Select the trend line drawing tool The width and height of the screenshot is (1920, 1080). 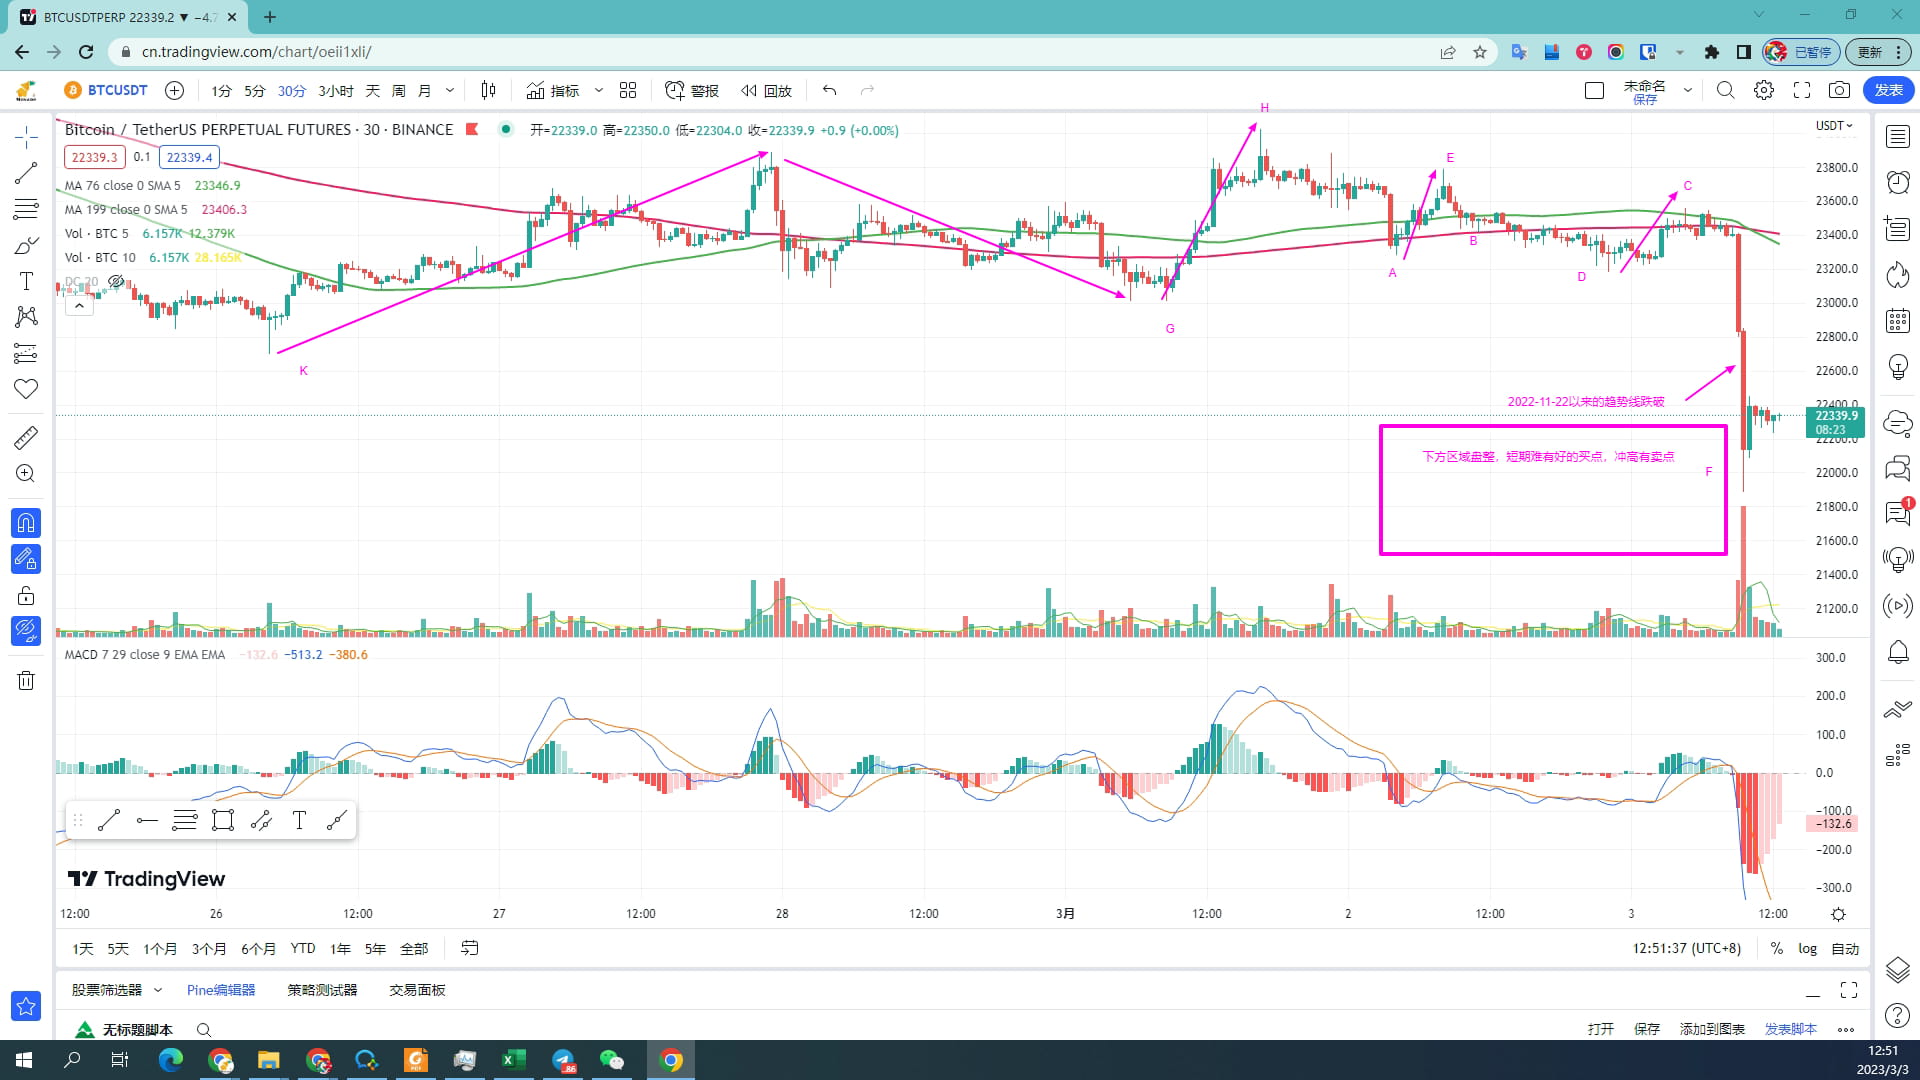click(x=26, y=173)
